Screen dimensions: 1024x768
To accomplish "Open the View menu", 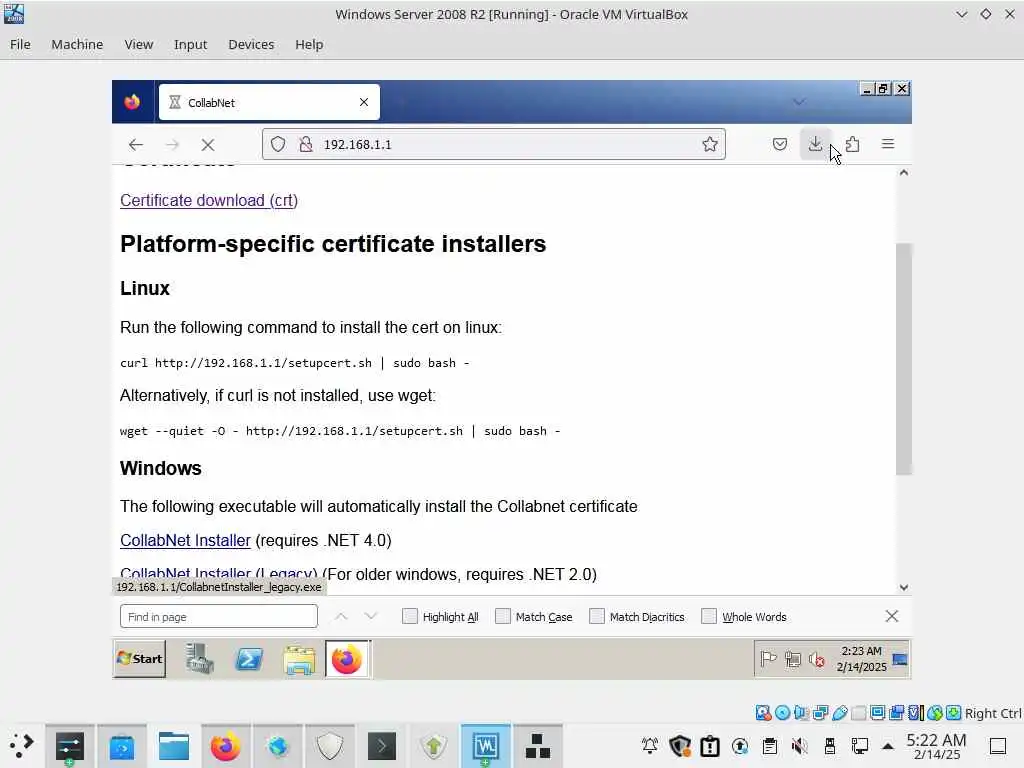I will tap(139, 44).
